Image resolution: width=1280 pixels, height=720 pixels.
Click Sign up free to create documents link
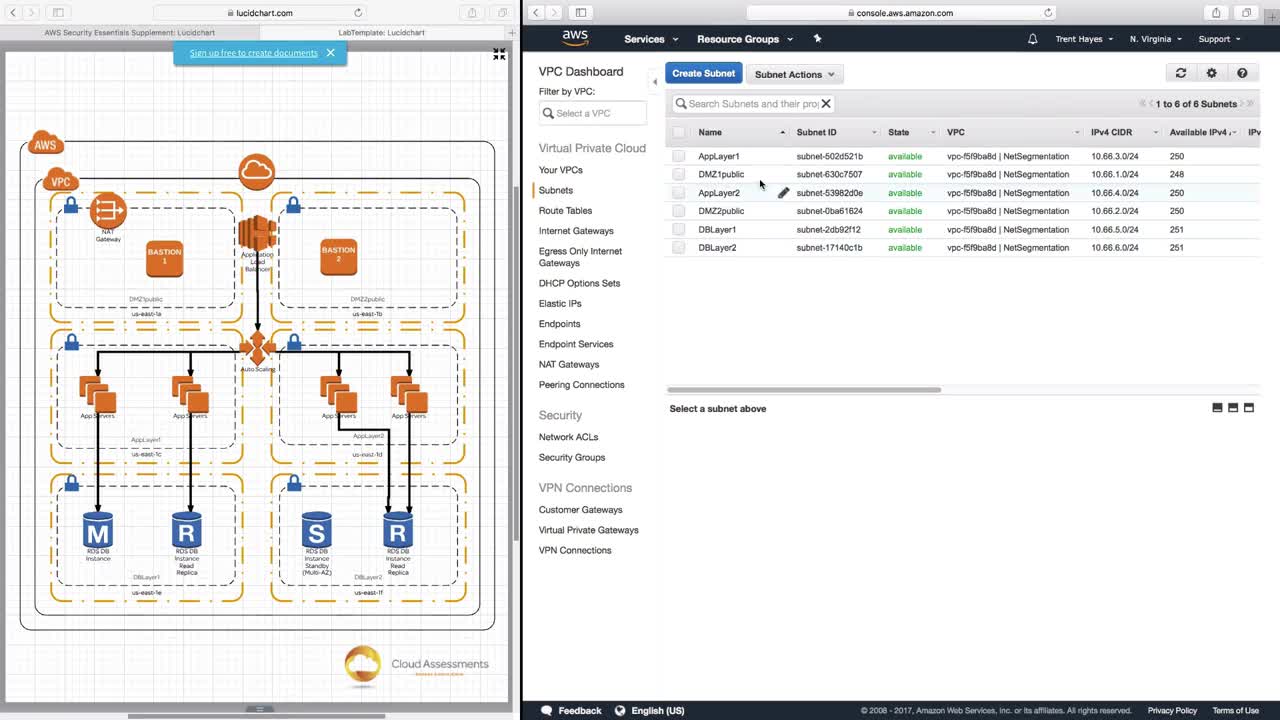(254, 53)
